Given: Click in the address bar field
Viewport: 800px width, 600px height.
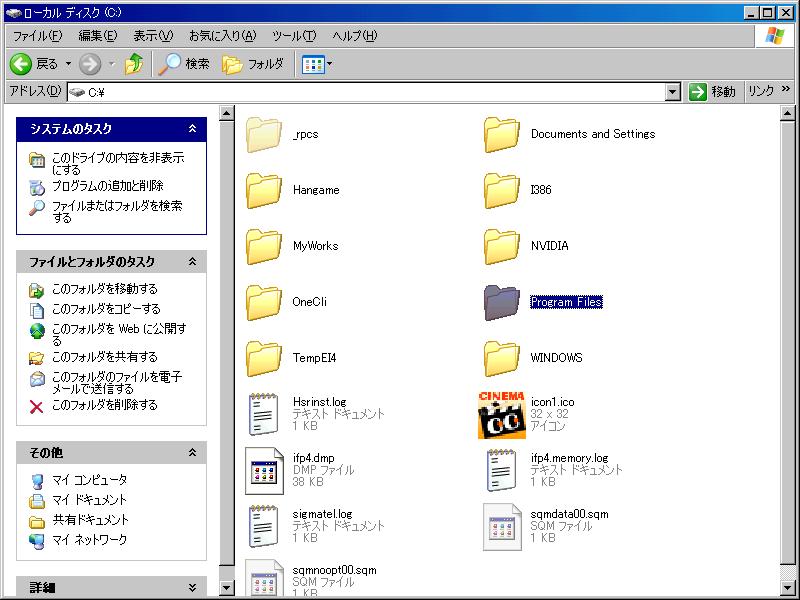Looking at the screenshot, I should click(x=370, y=92).
